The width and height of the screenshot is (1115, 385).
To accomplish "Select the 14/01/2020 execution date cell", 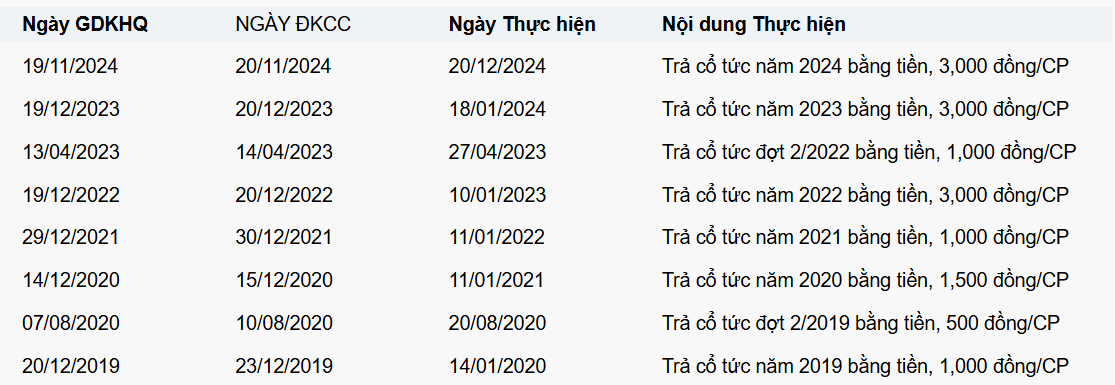I will [x=497, y=366].
